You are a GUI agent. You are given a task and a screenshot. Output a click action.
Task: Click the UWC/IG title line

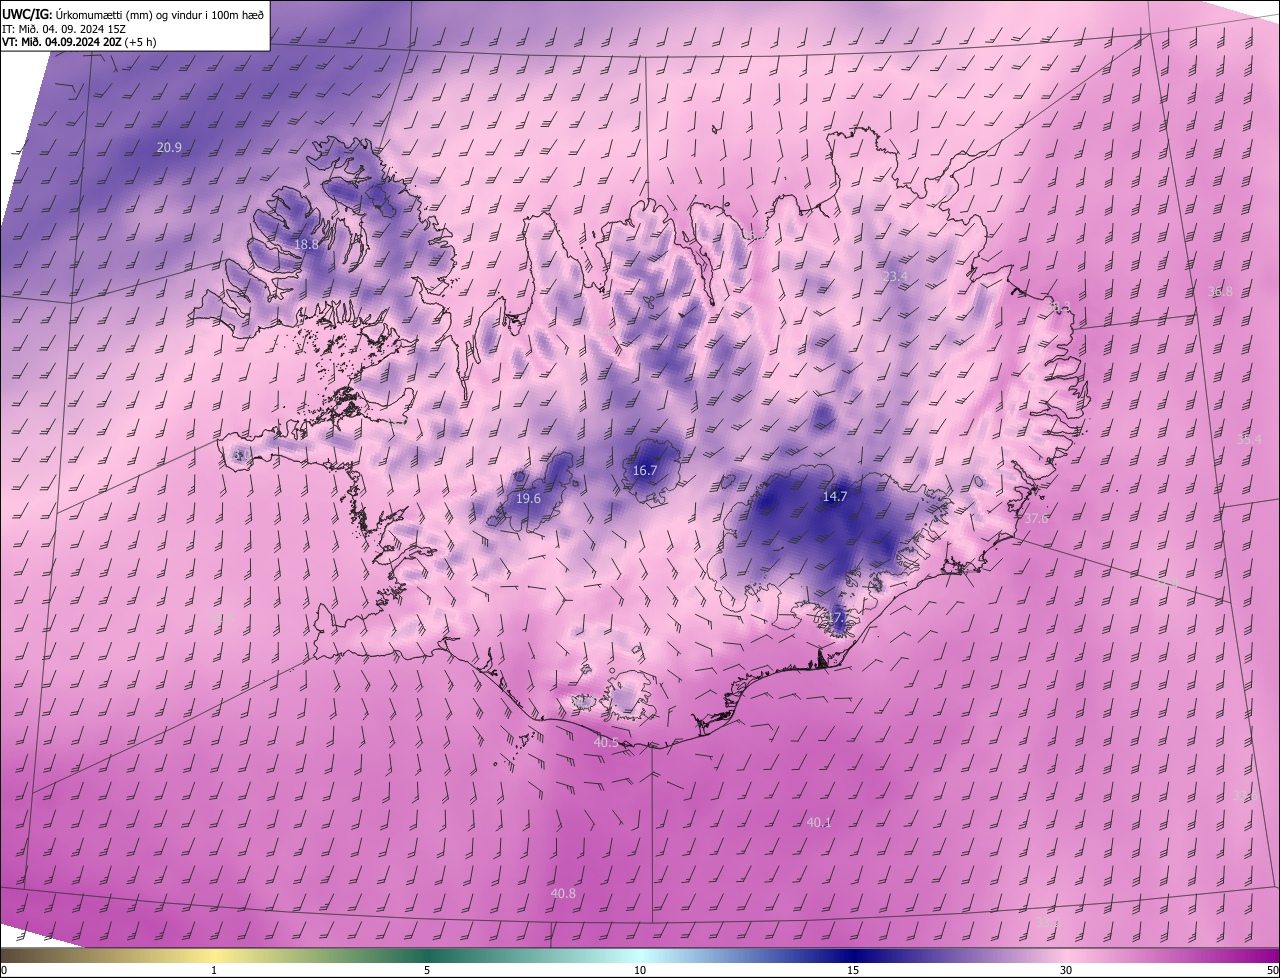[133, 13]
